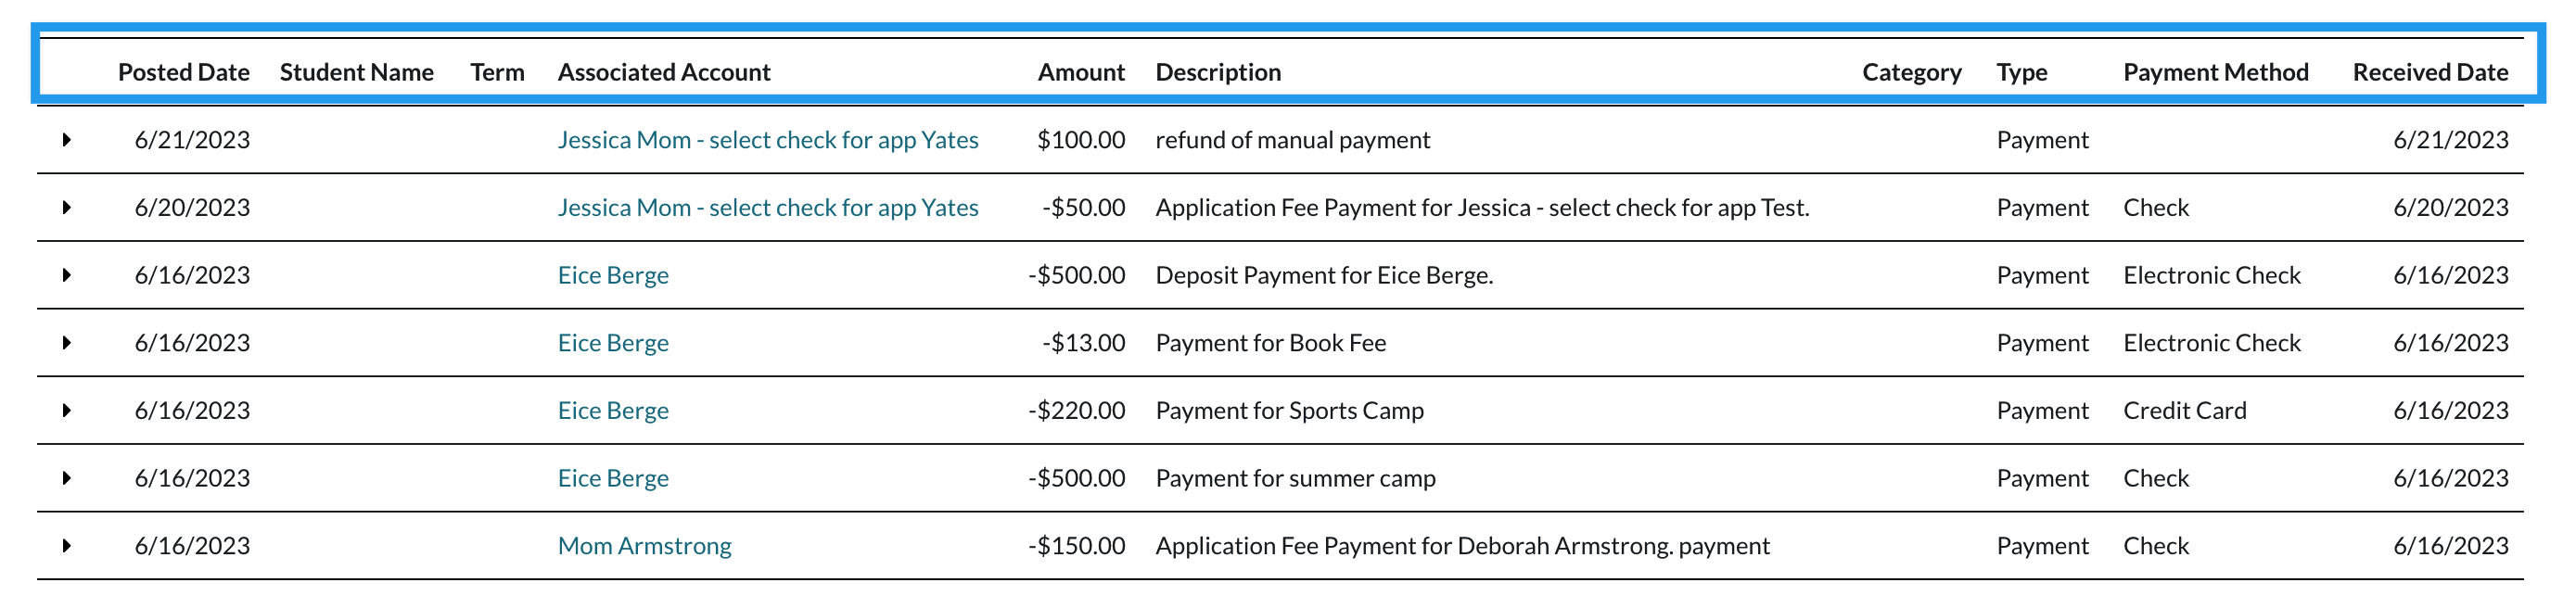Viewport: 2576px width, 608px height.
Task: Expand the Deborah Armstrong Application Fee row
Action: click(x=66, y=546)
